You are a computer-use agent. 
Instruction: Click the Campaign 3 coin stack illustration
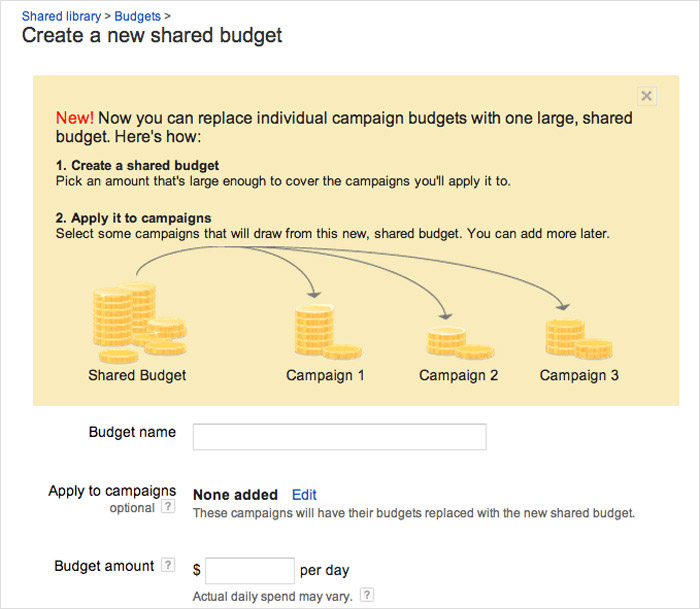579,339
